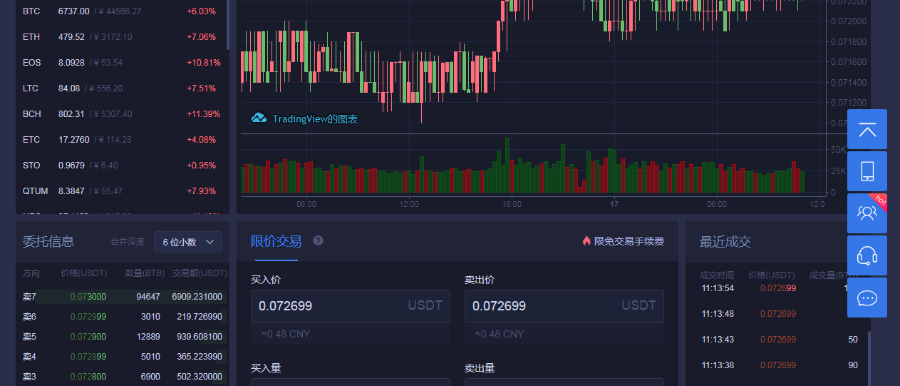This screenshot has width=900, height=386.
Task: Click the 11:13:38 recent trade row
Action: (x=777, y=365)
